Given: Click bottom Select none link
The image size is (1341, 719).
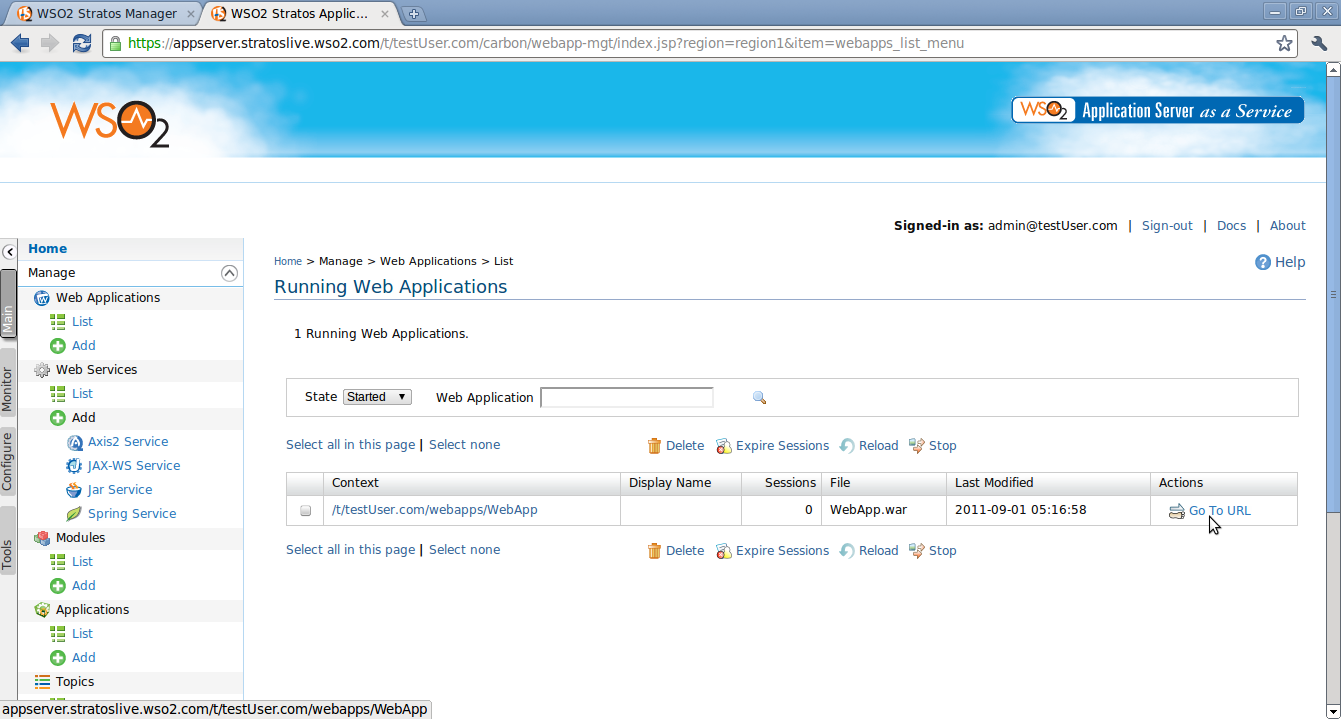Looking at the screenshot, I should [x=464, y=550].
